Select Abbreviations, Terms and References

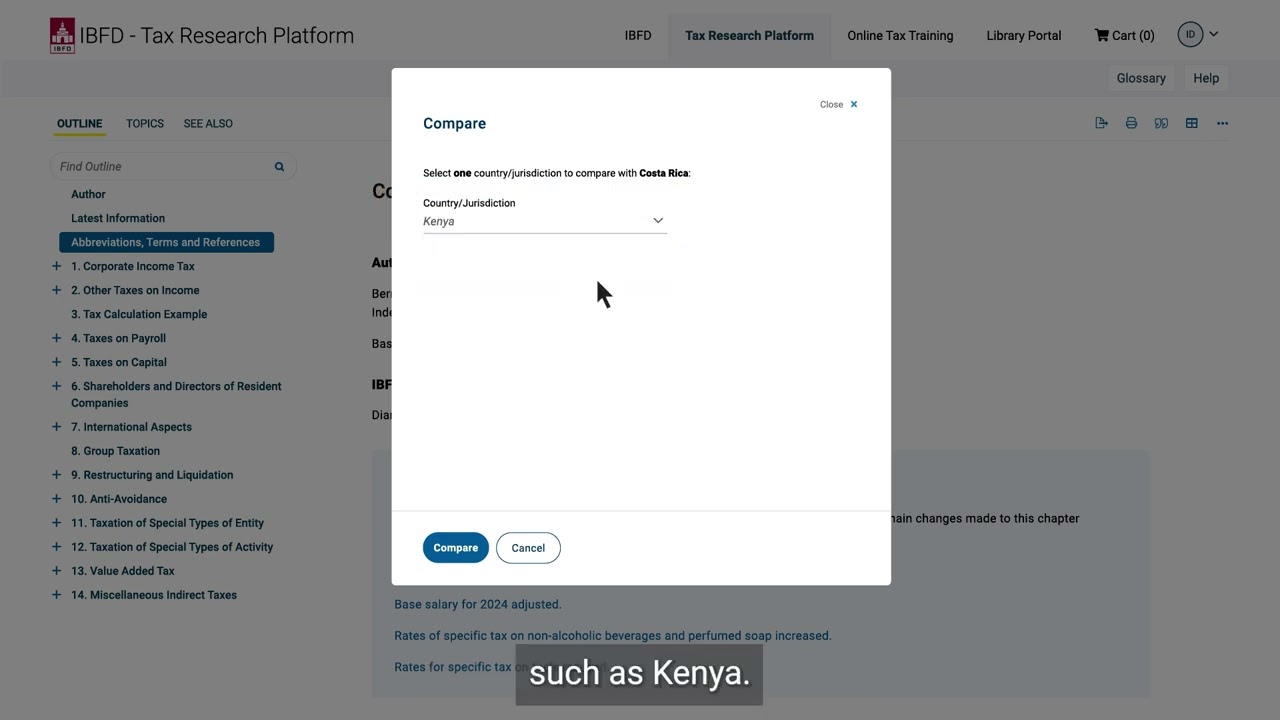tap(166, 242)
